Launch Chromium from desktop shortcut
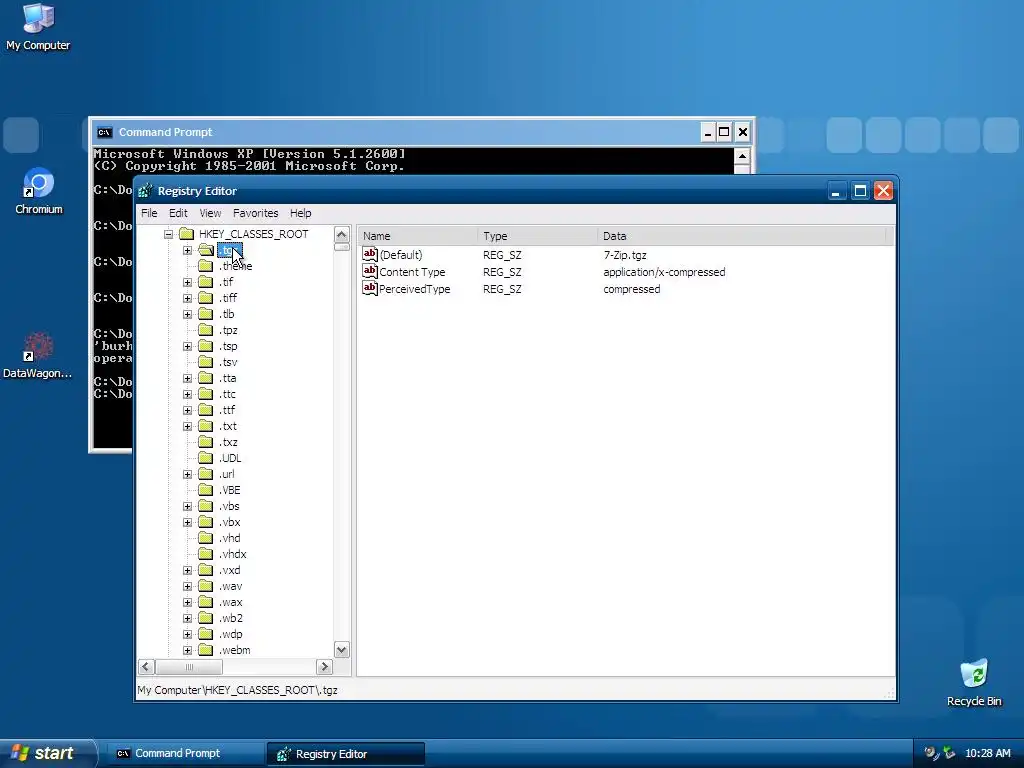 pyautogui.click(x=39, y=191)
